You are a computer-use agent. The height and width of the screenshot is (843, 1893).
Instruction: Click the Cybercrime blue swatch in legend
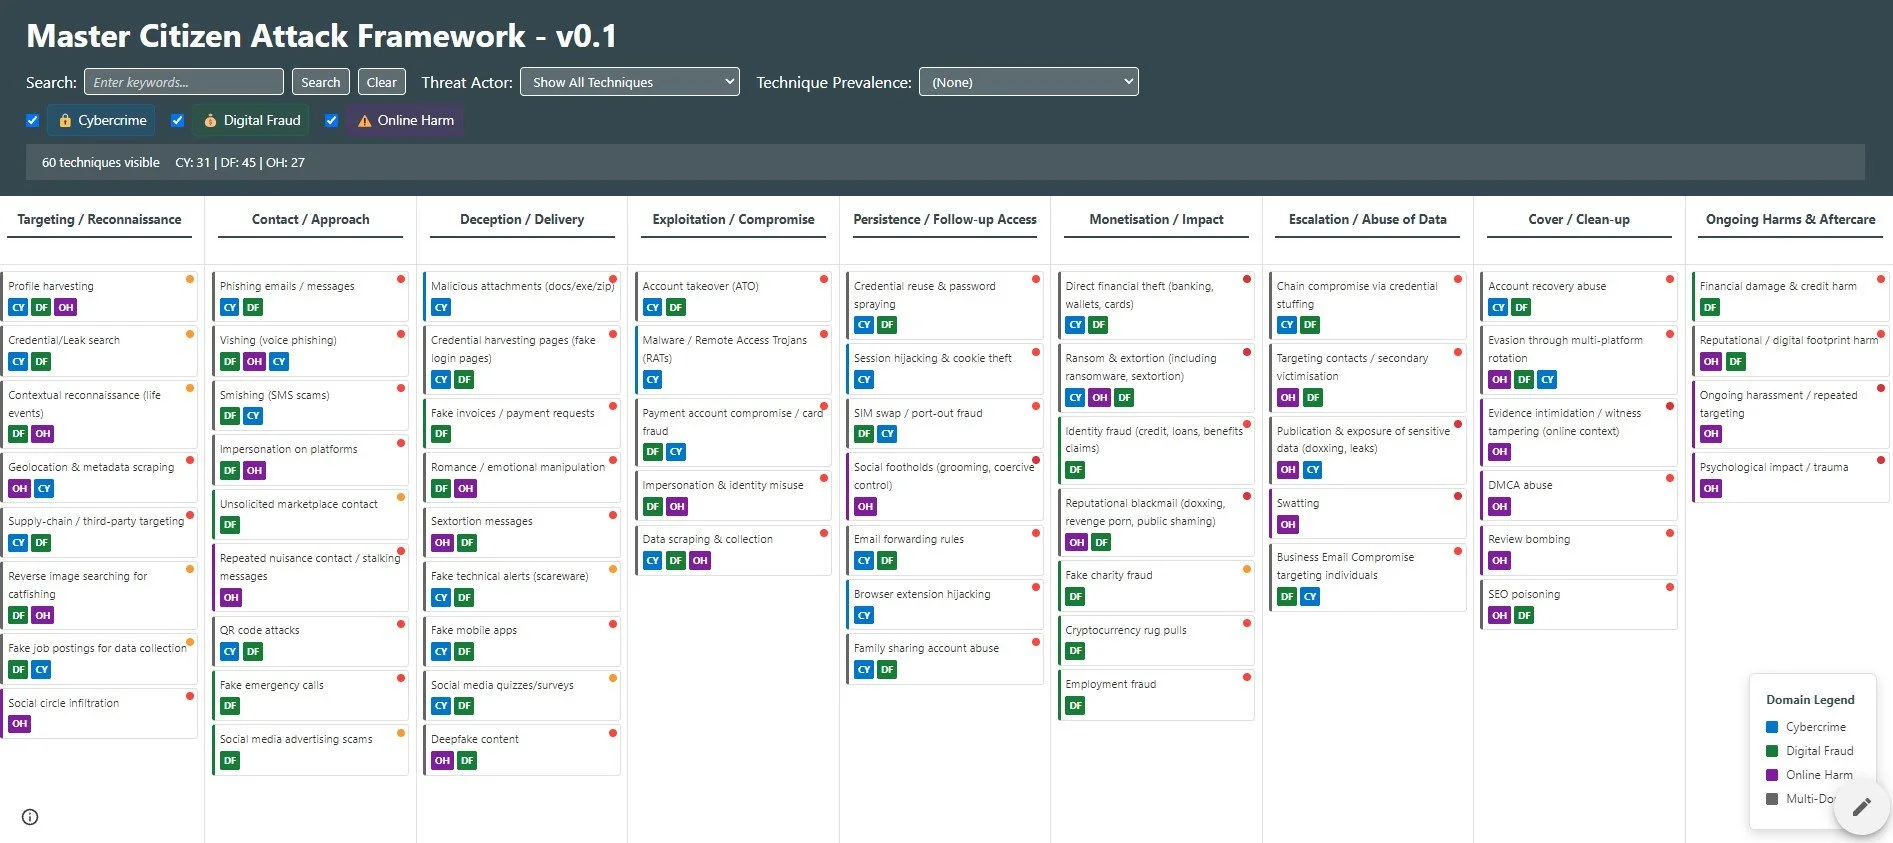(1772, 727)
